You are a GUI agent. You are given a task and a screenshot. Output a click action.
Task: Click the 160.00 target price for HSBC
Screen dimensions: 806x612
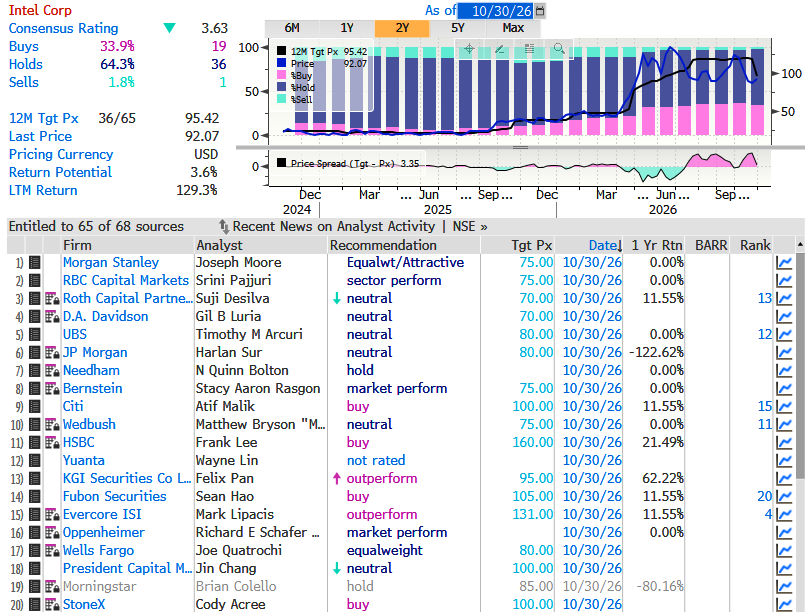point(533,442)
